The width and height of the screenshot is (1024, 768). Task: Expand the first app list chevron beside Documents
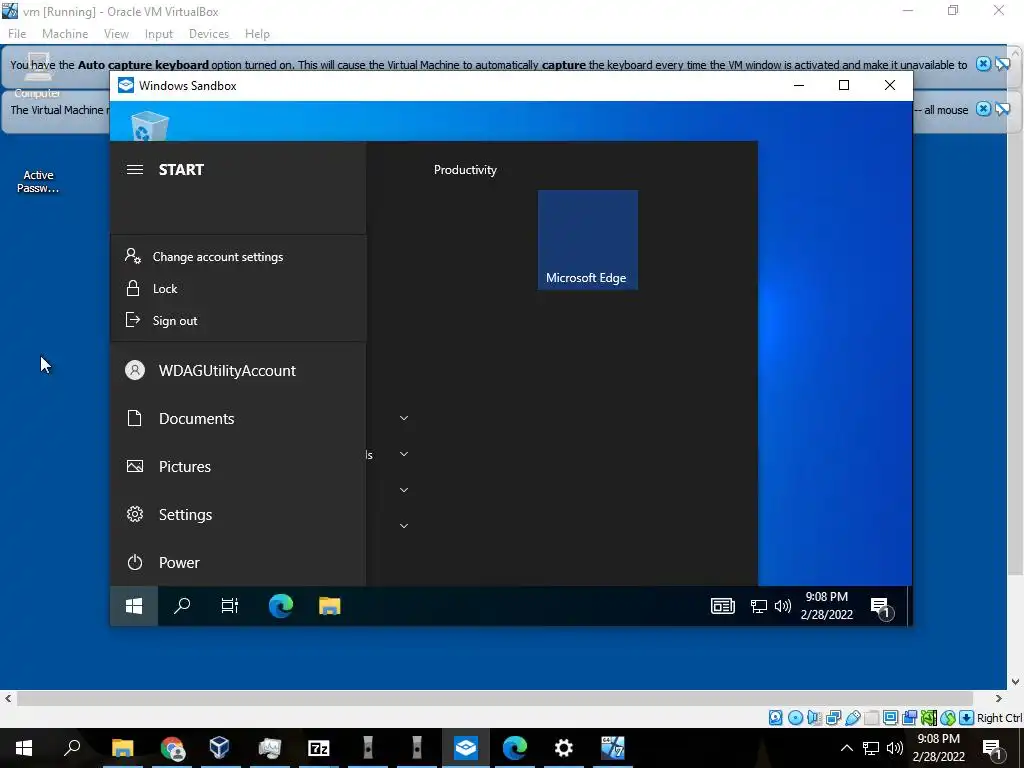tap(404, 418)
